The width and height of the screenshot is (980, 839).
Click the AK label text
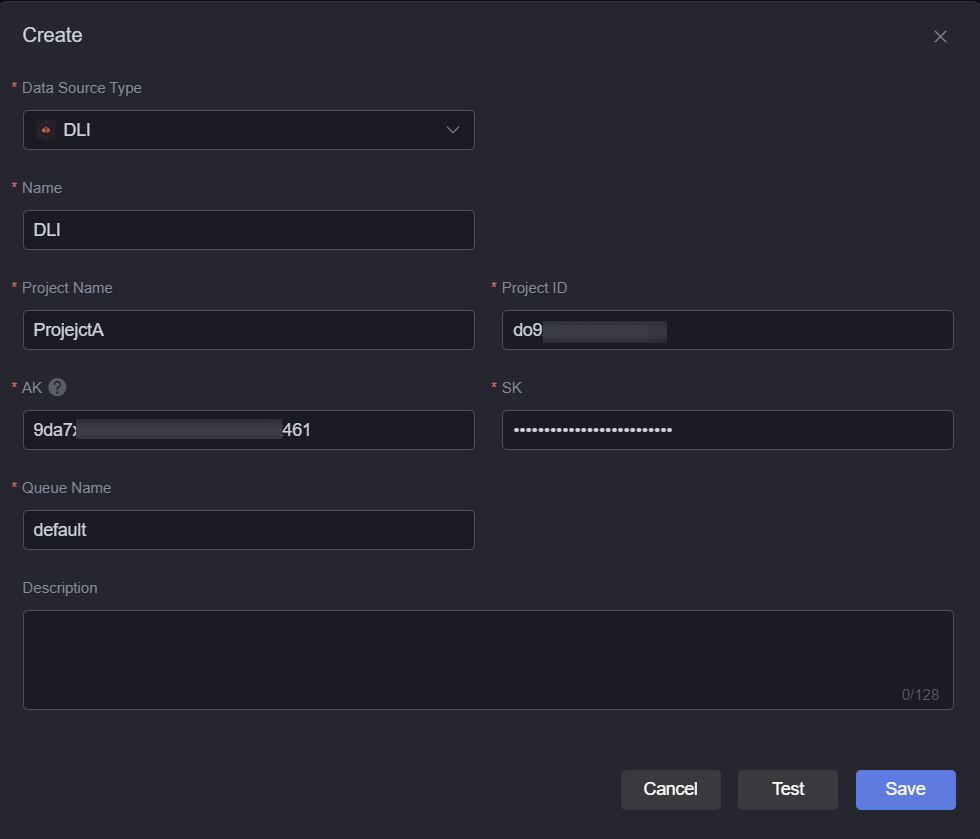[x=32, y=388]
